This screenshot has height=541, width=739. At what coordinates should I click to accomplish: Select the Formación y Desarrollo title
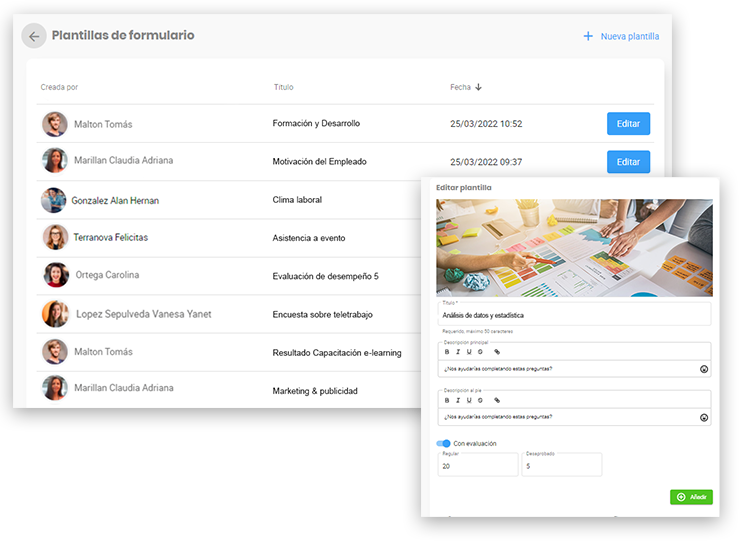pos(316,123)
